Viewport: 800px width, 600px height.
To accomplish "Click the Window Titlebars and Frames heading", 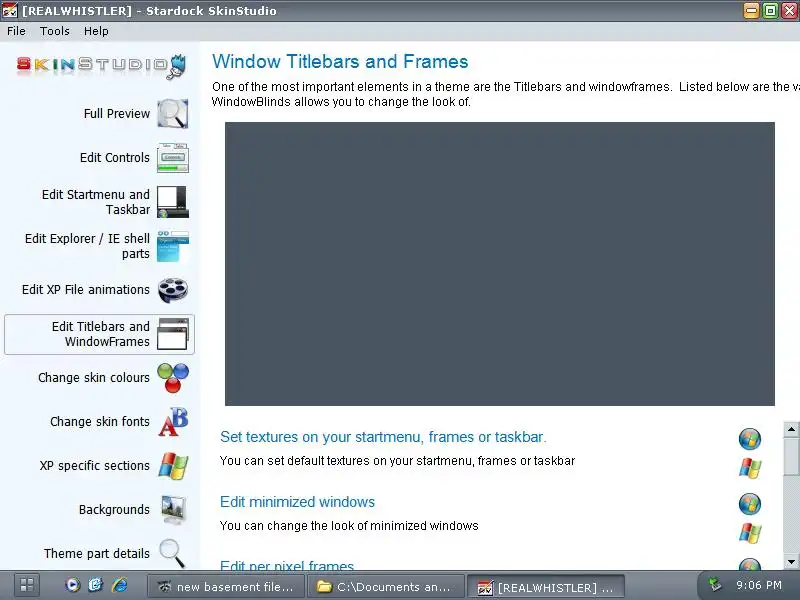I will point(340,62).
